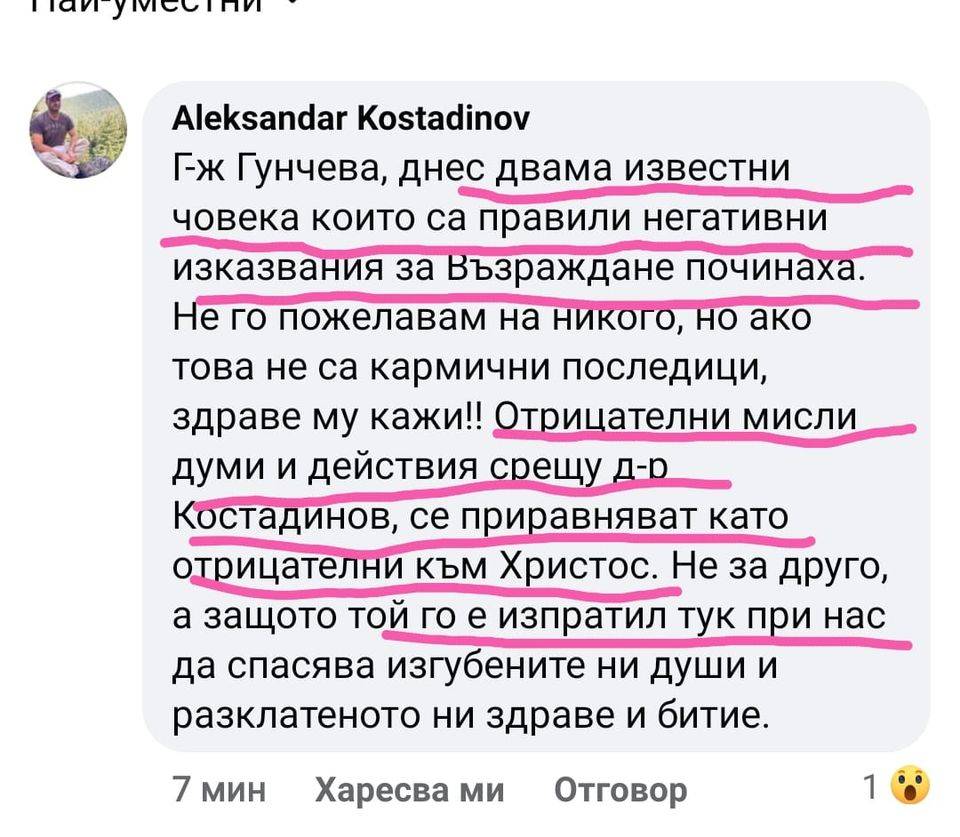View the wow reaction emoji
Viewport: 960px width, 837px height.
910,786
